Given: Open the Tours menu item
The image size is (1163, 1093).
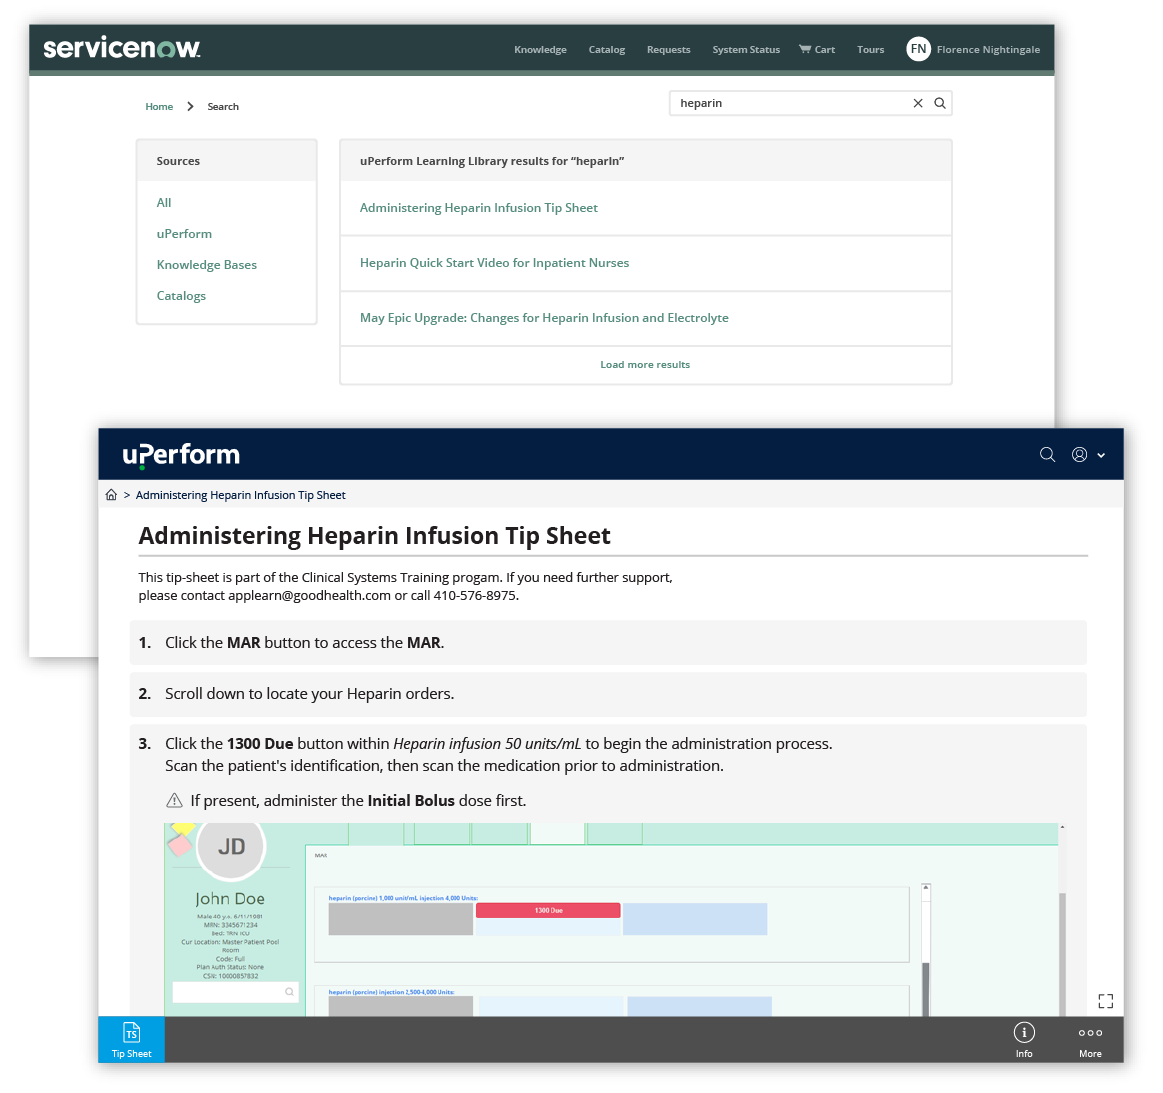Looking at the screenshot, I should [x=870, y=50].
